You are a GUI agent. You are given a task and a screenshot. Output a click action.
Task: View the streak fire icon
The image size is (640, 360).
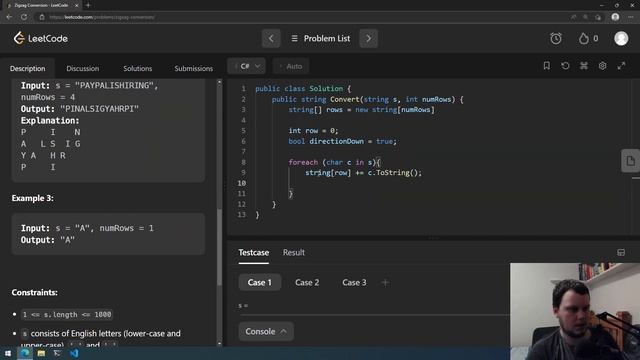(x=584, y=38)
